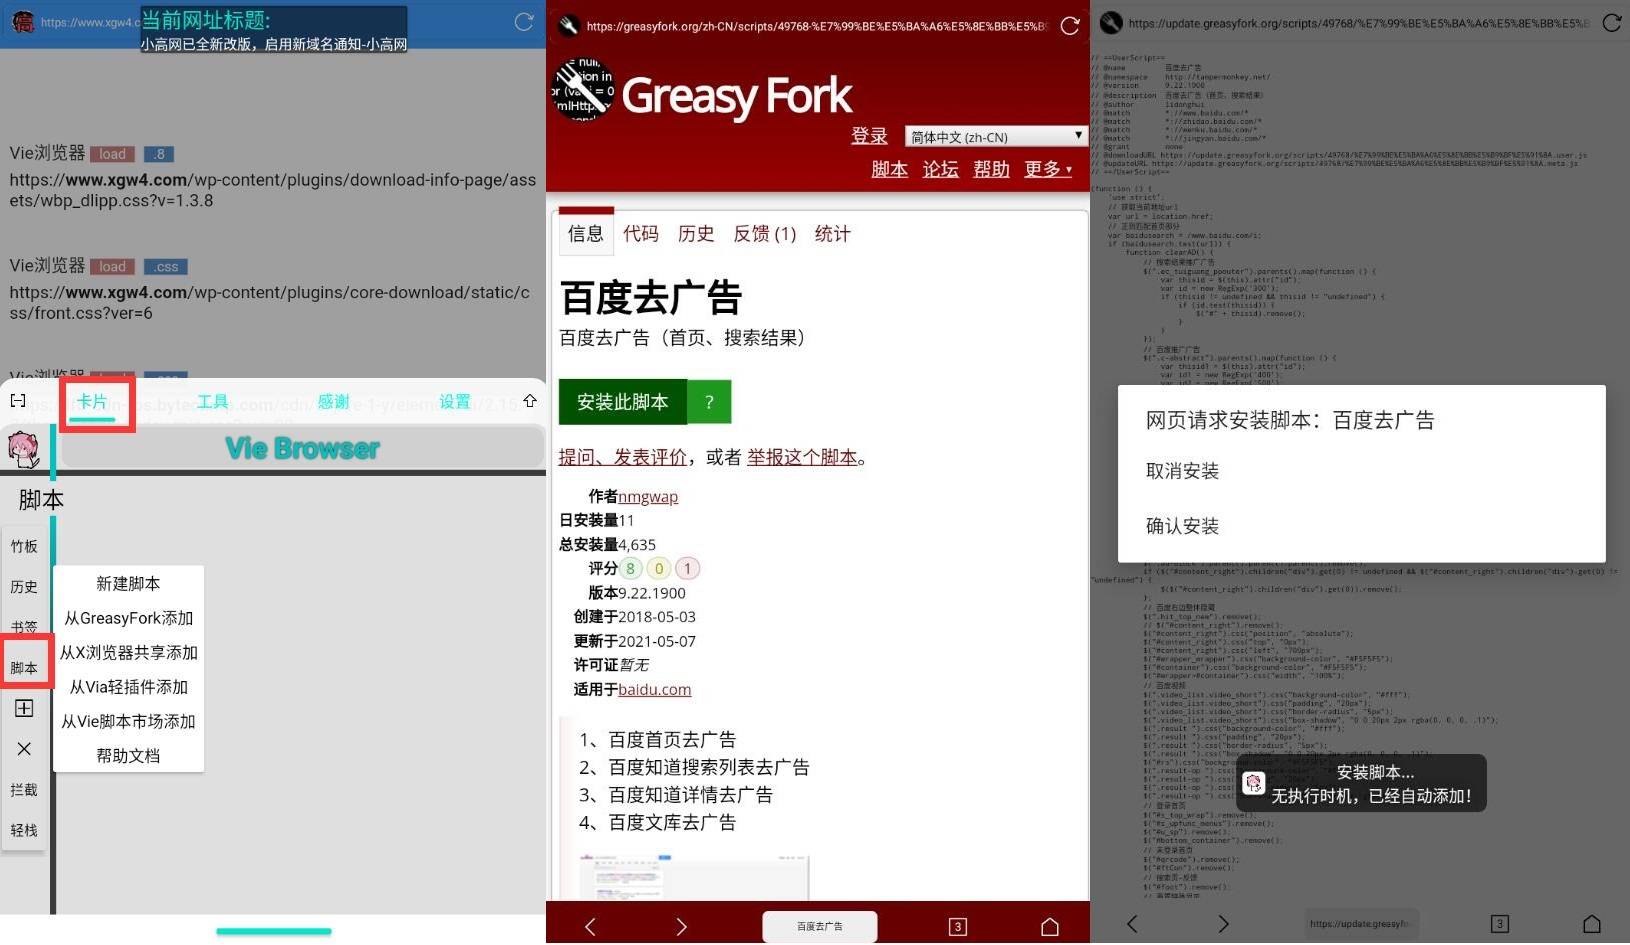
Task: Open the 帮助 help link
Action: pos(991,169)
